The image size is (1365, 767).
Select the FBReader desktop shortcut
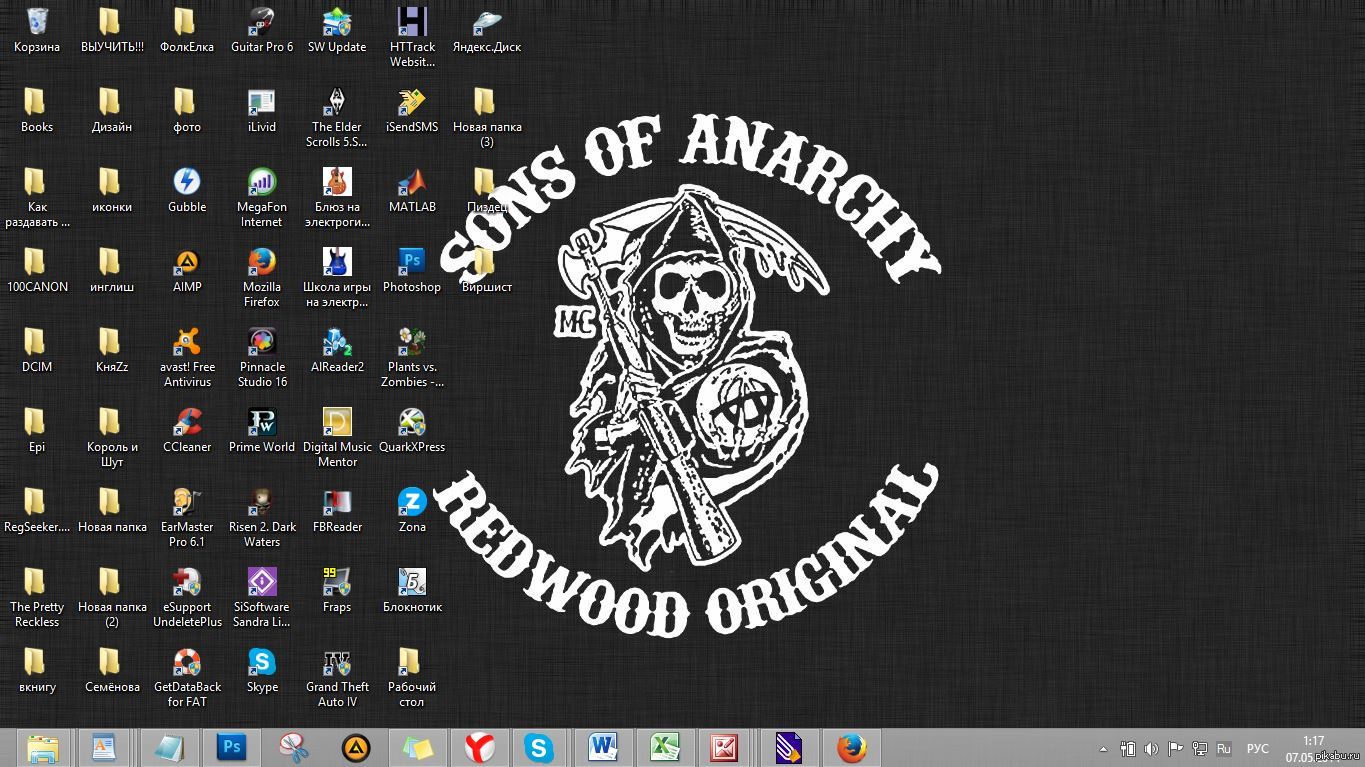coord(337,510)
